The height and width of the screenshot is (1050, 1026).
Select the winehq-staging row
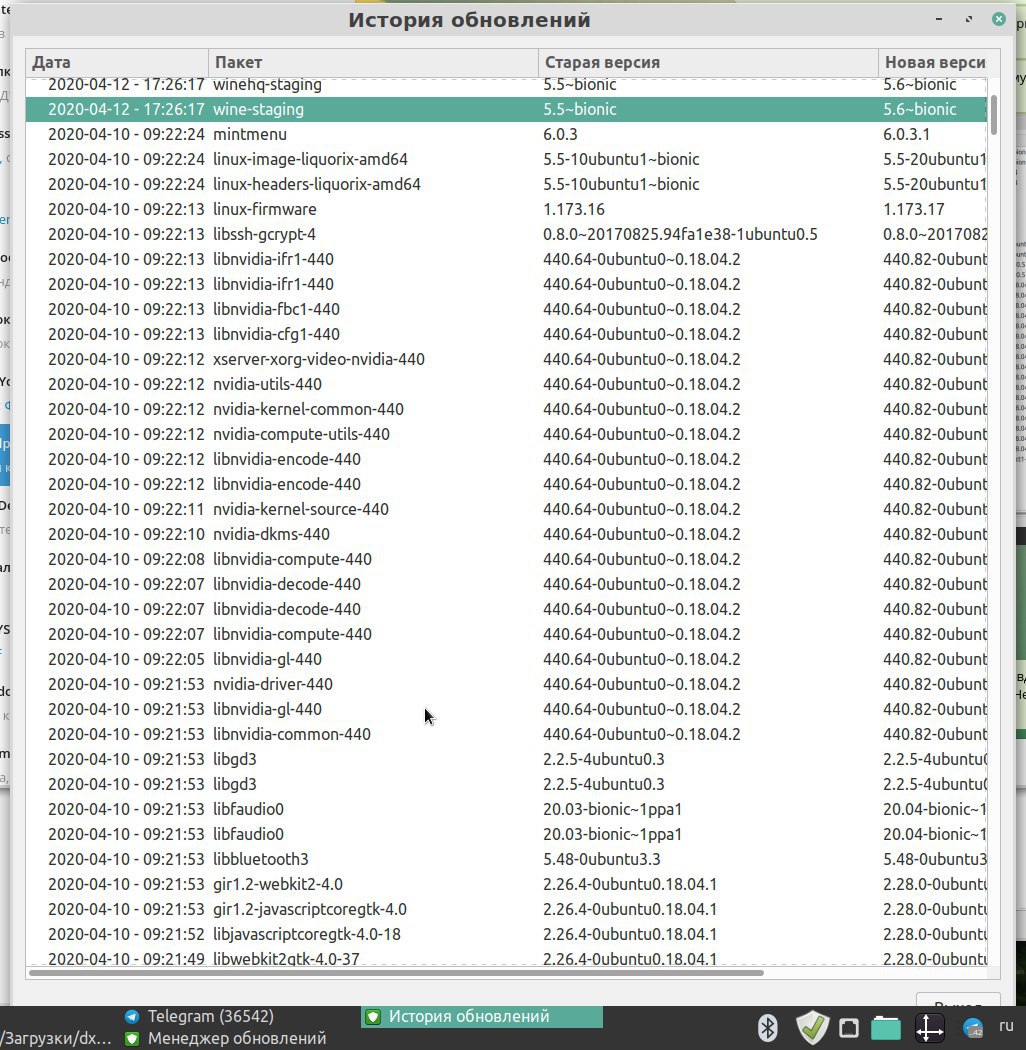point(506,84)
